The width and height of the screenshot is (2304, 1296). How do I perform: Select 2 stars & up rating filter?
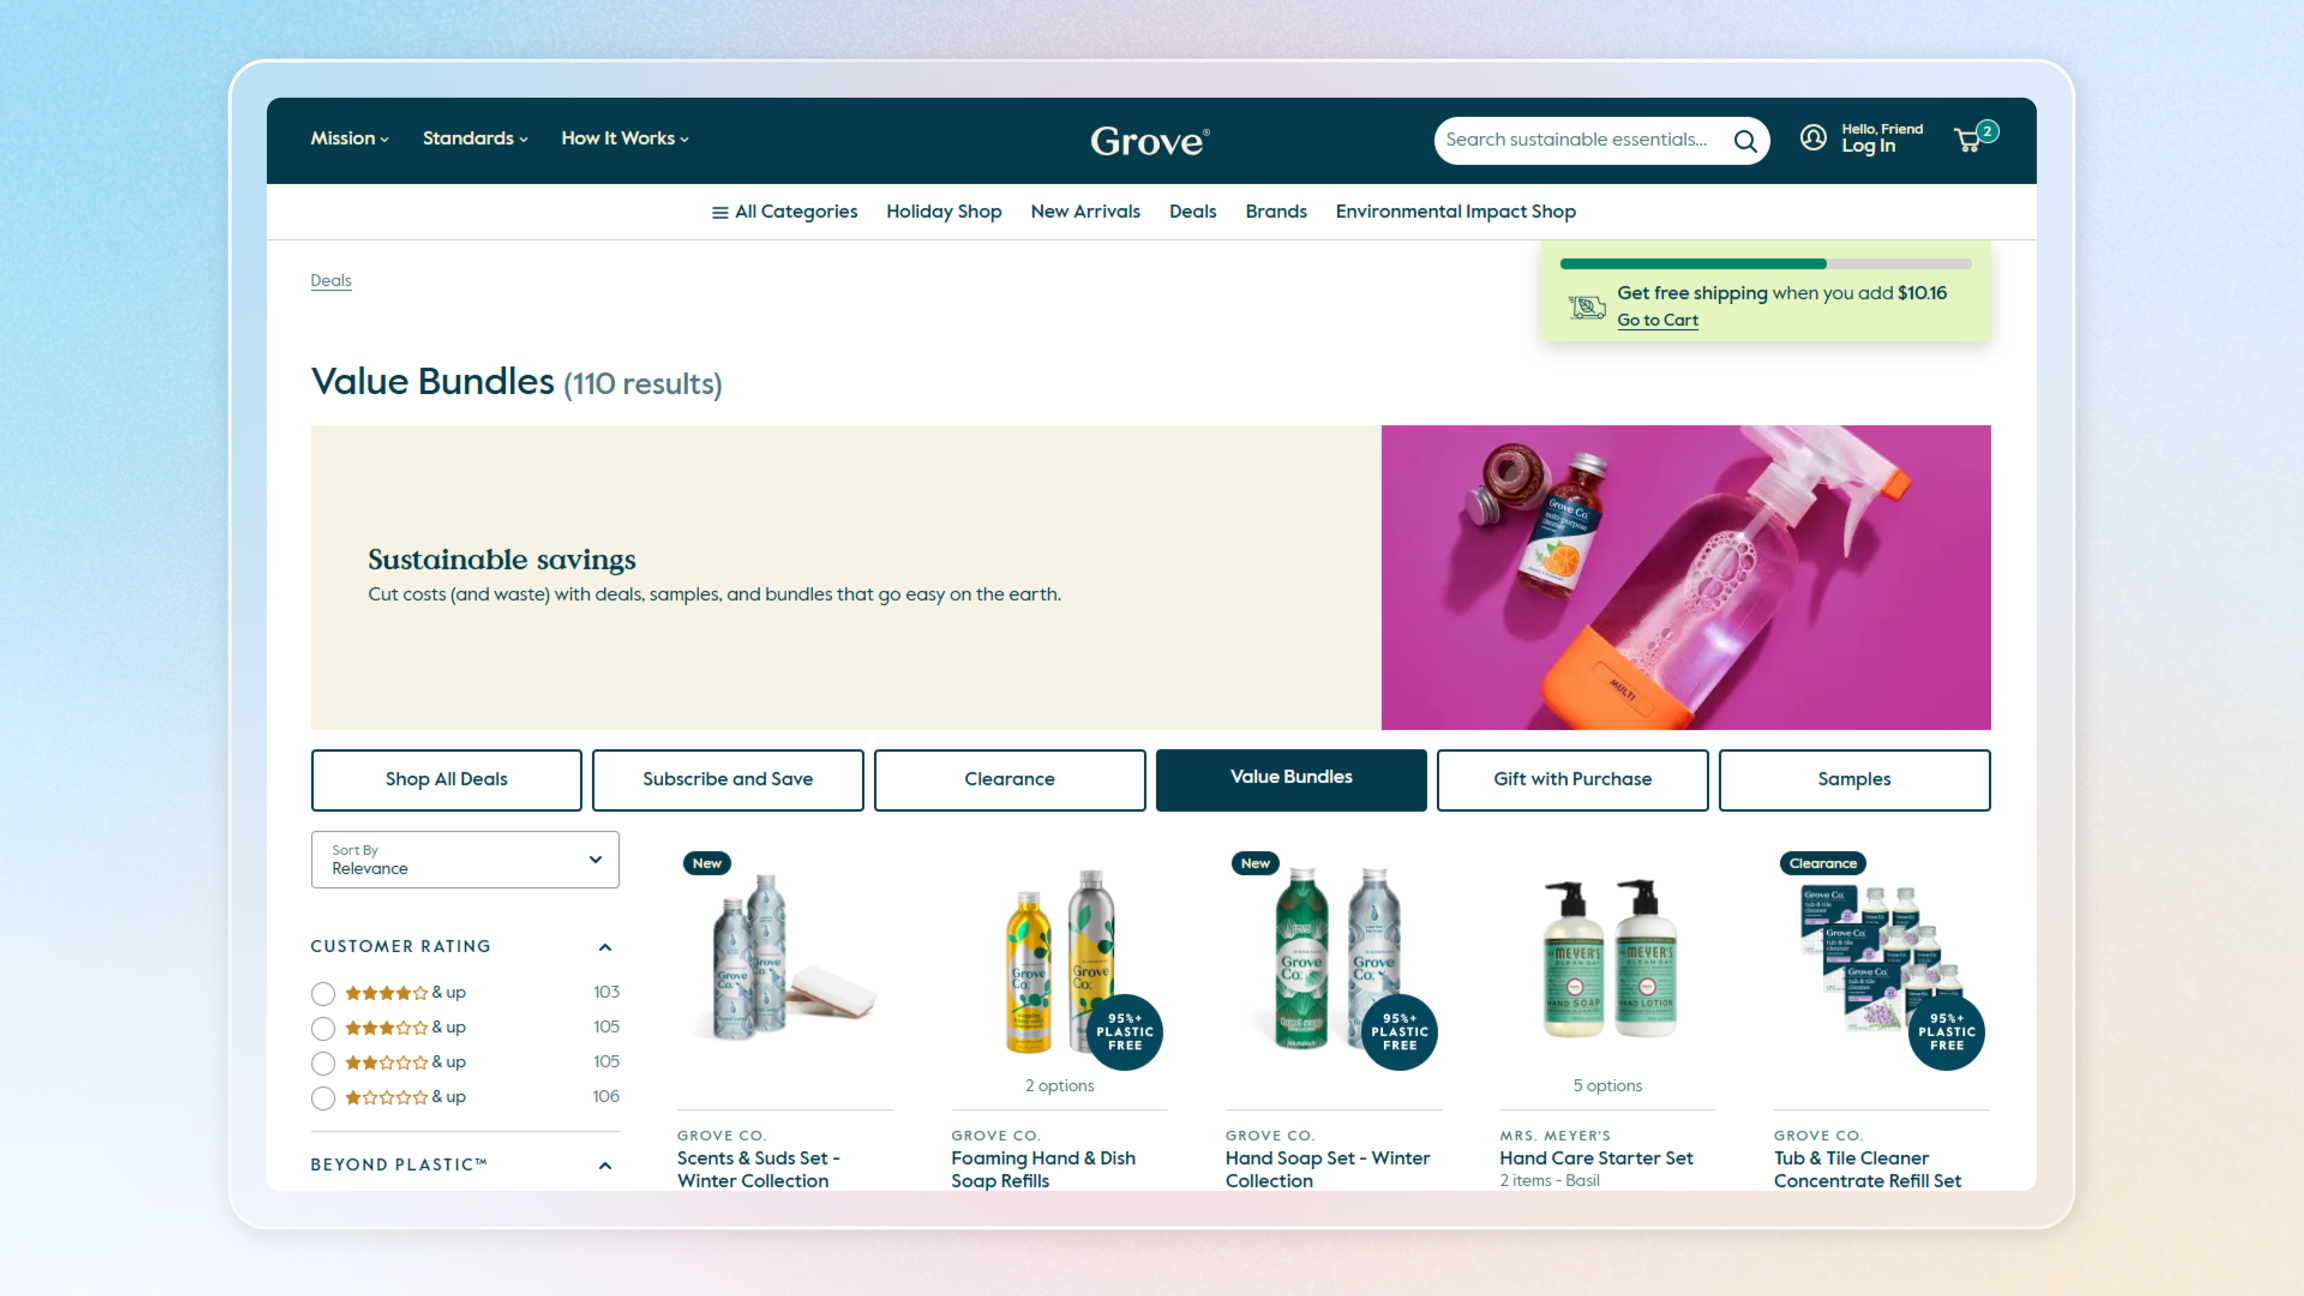click(x=322, y=1063)
